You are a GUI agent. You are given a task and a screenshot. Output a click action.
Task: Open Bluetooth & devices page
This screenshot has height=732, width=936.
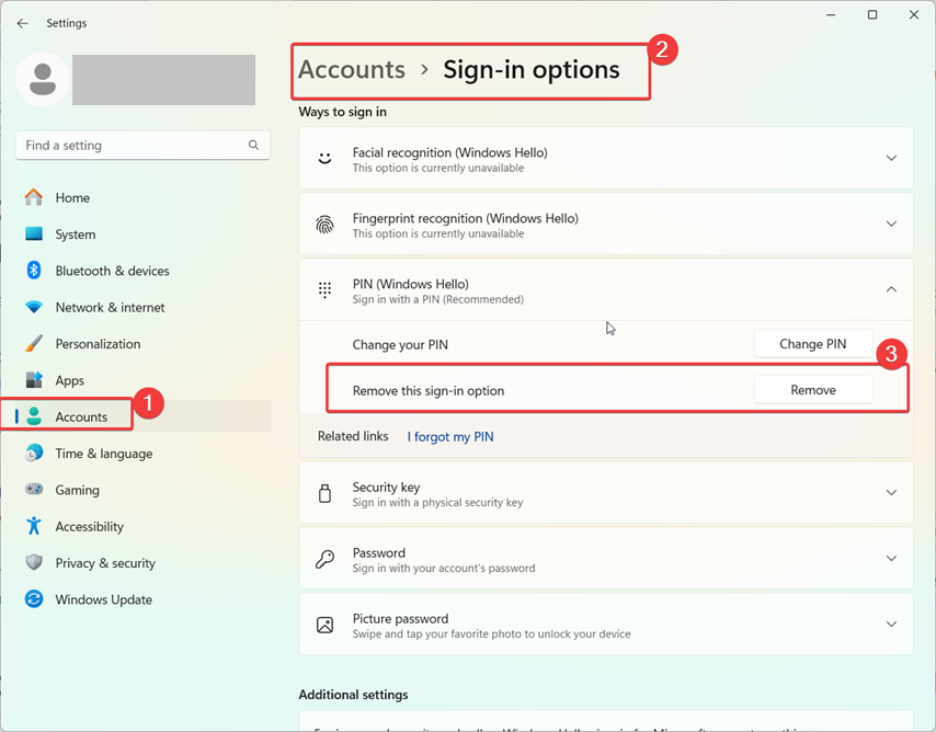tap(143, 270)
